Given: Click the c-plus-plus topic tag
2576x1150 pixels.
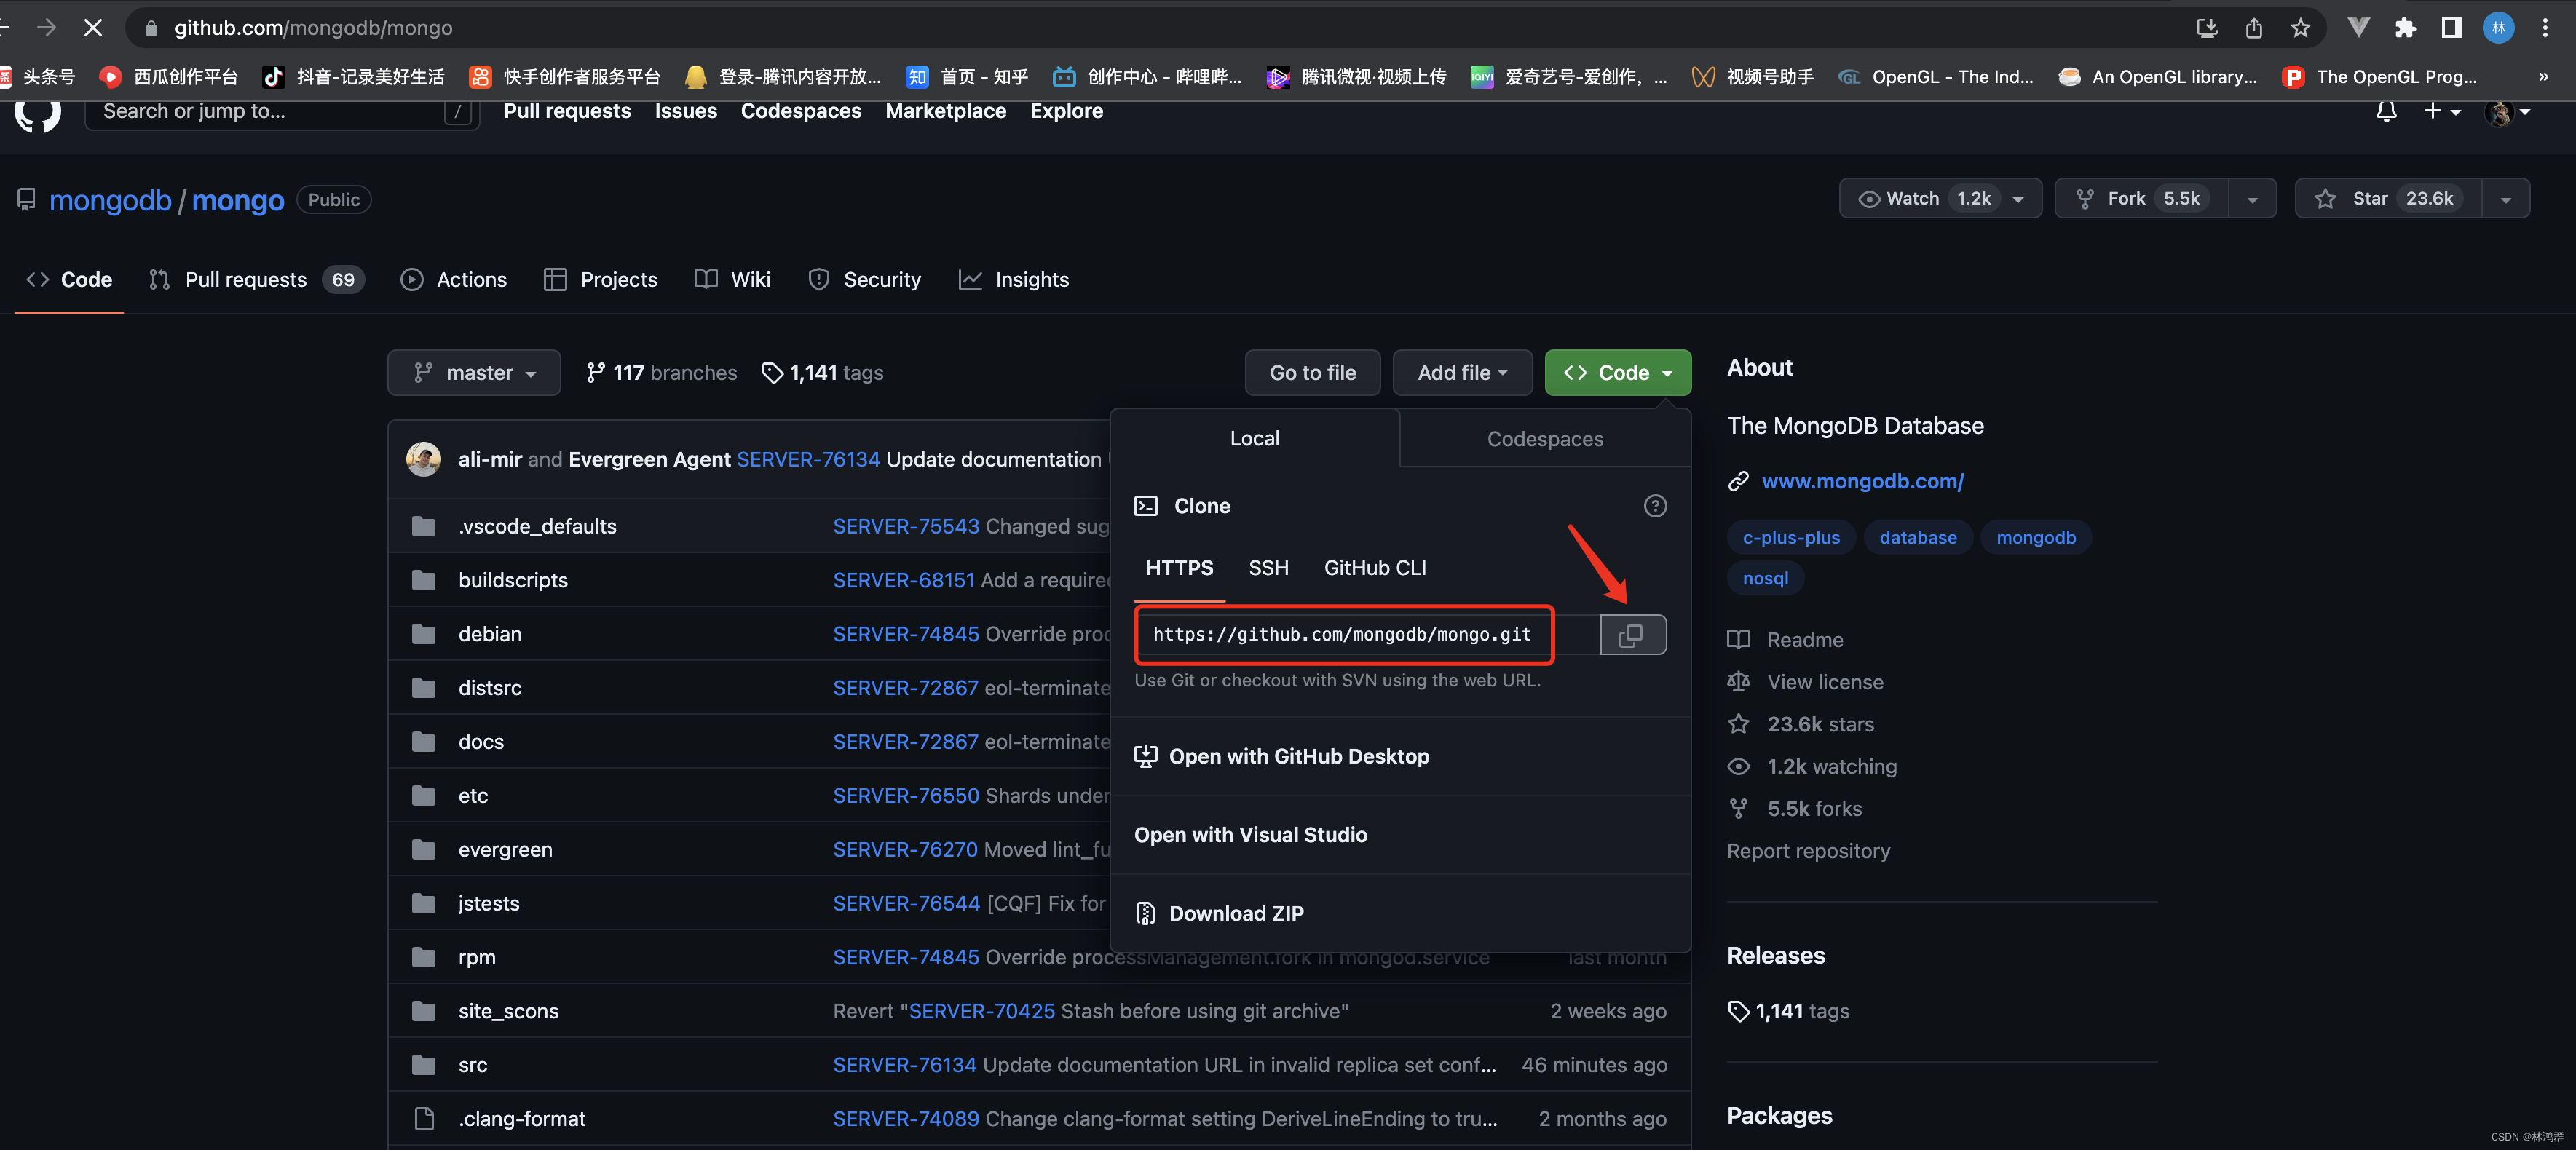Looking at the screenshot, I should click(1790, 537).
